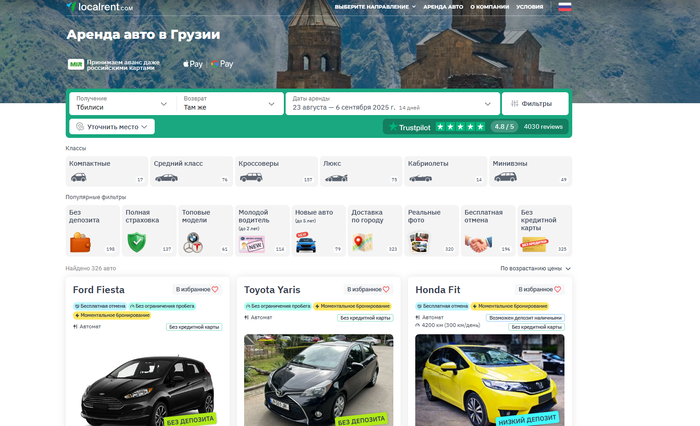700x426 pixels.
Task: Click Бесплатная отмена tag on Honda Fit
Action: tap(442, 306)
